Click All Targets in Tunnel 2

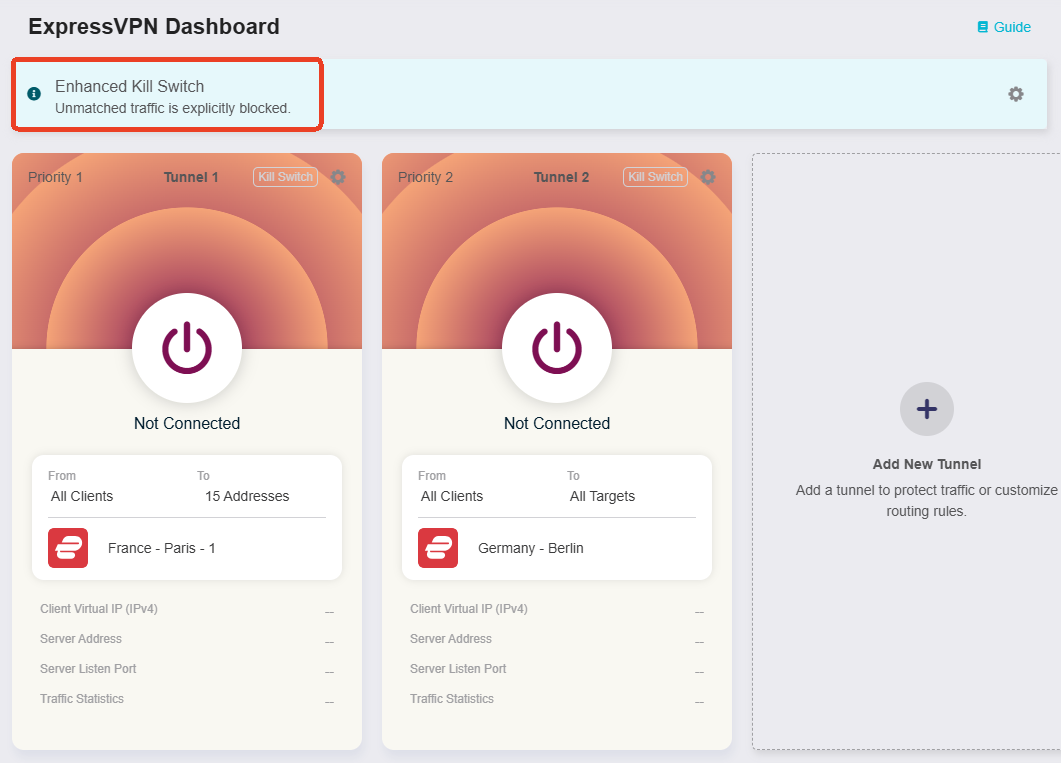tap(602, 496)
